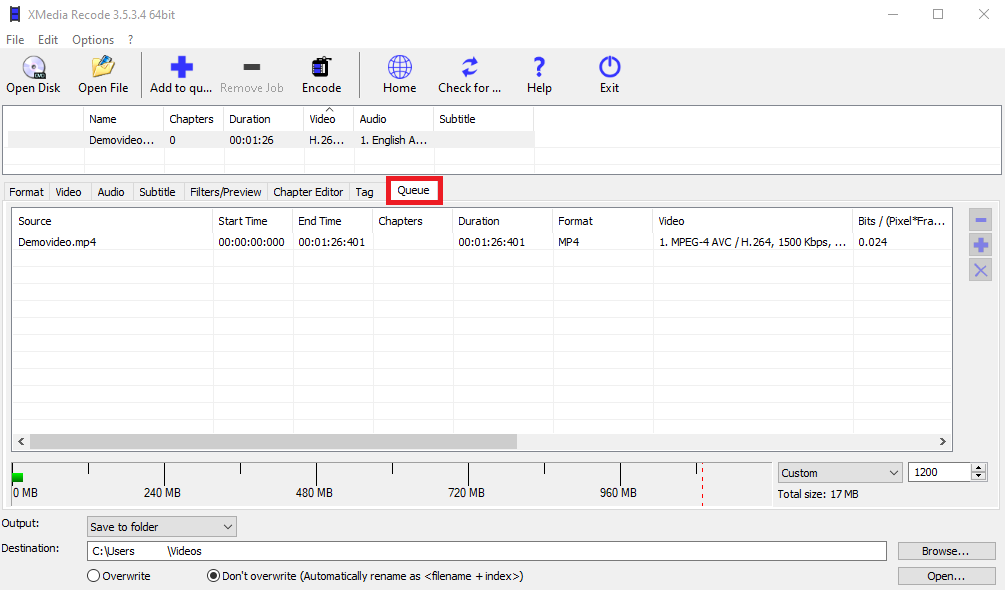Increase the 1200 size stepper value
1005x590 pixels.
[978, 468]
